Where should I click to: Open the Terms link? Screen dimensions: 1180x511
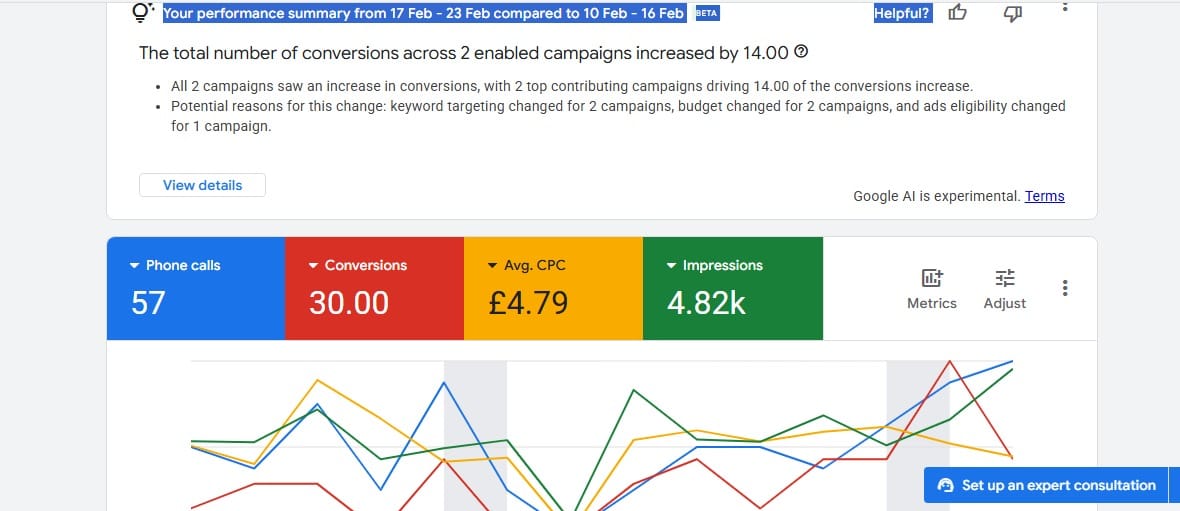(1045, 196)
